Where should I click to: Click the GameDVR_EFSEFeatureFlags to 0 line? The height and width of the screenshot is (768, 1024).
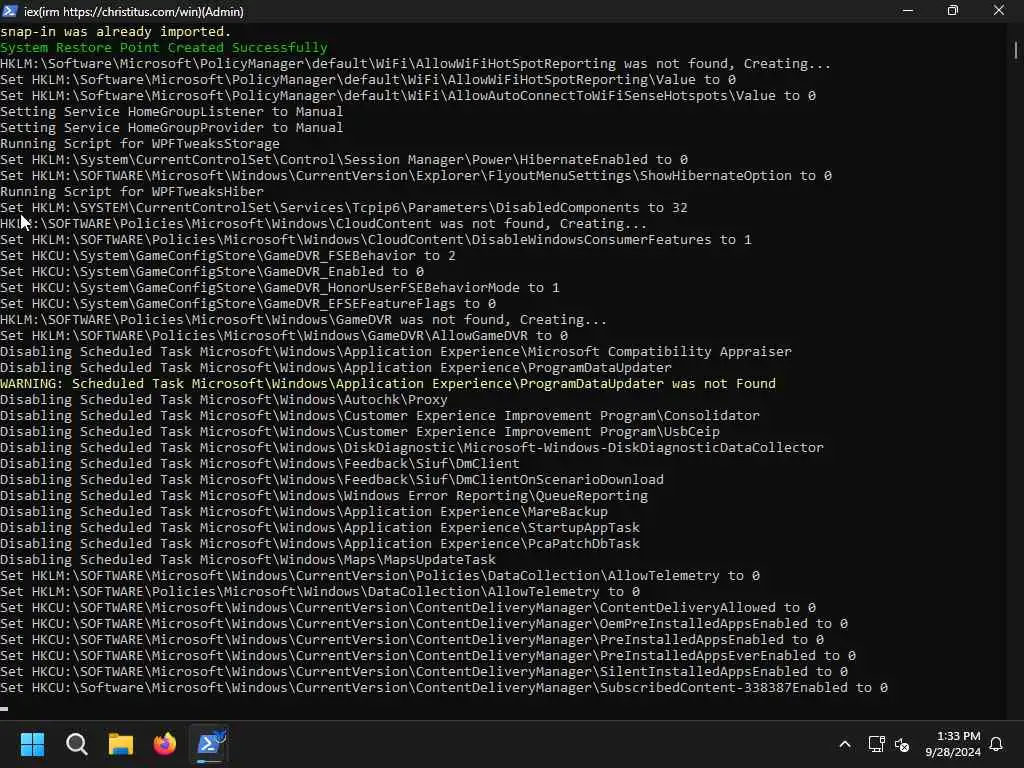248,304
